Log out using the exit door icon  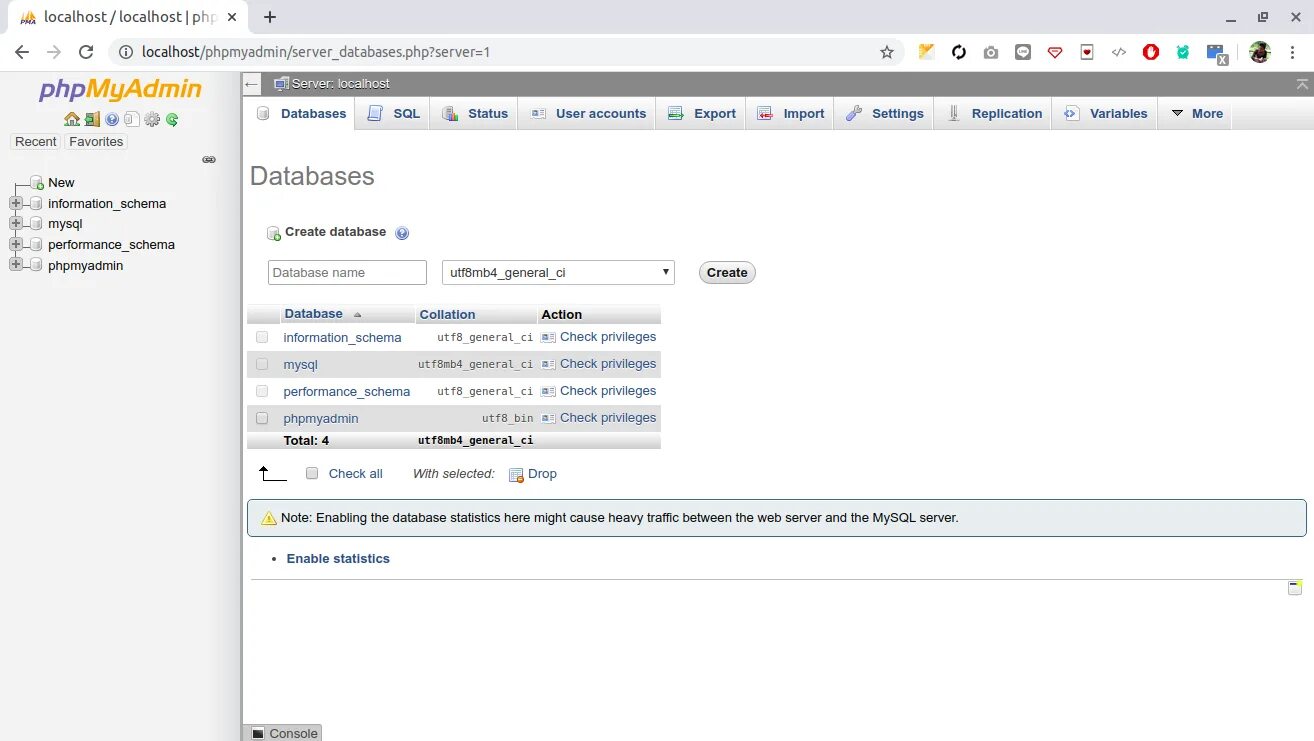point(92,119)
